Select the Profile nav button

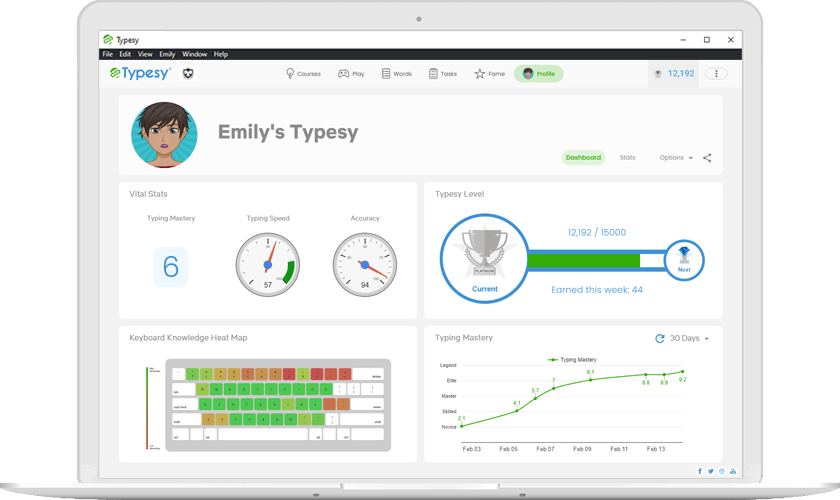point(538,74)
